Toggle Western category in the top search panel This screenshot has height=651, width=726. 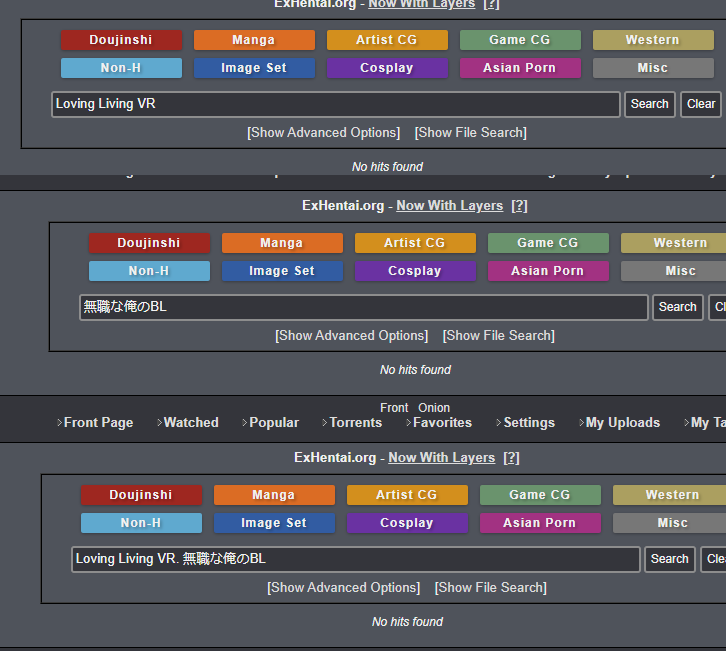653,40
